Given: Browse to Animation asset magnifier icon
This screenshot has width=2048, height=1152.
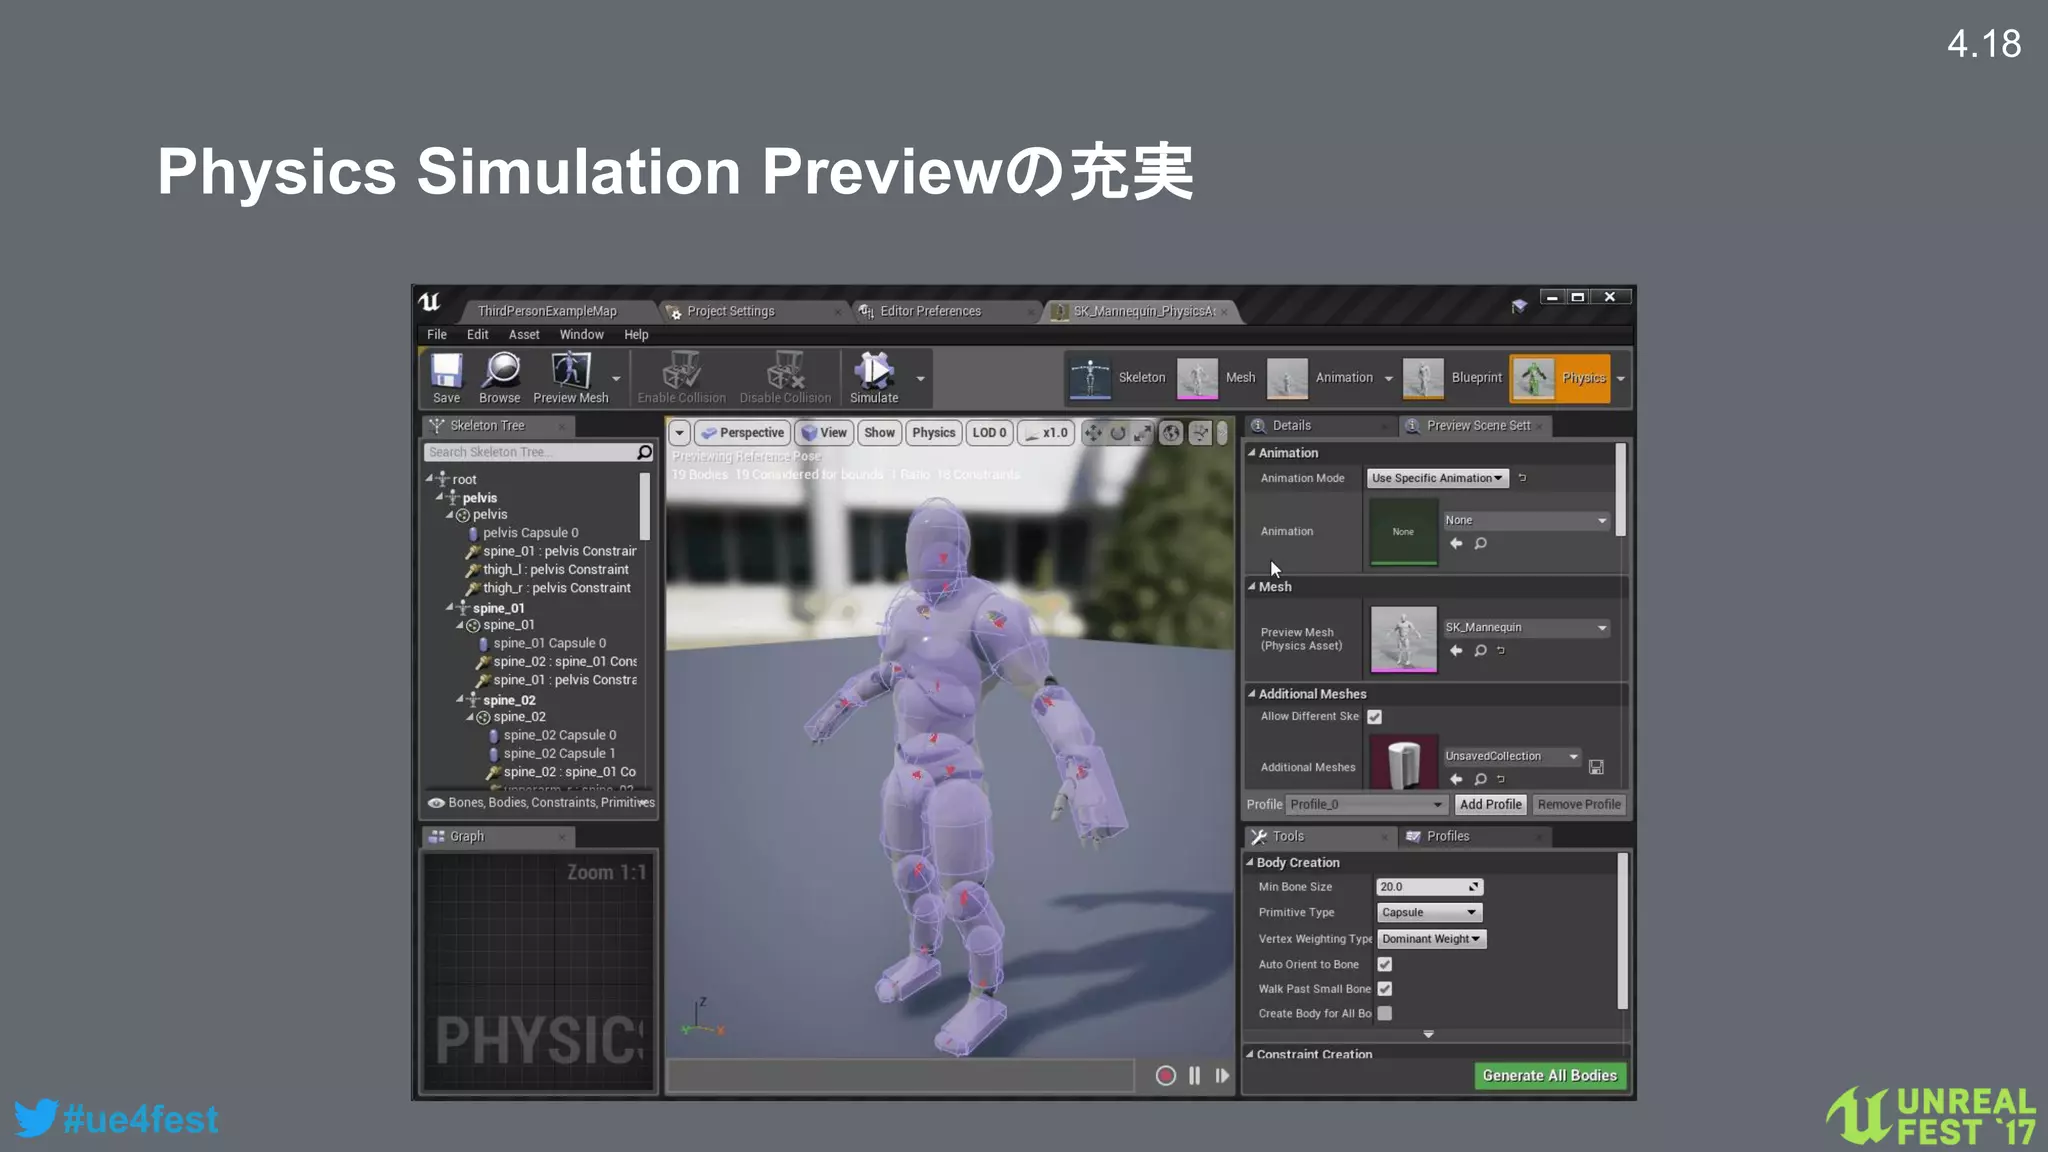Looking at the screenshot, I should click(1481, 543).
